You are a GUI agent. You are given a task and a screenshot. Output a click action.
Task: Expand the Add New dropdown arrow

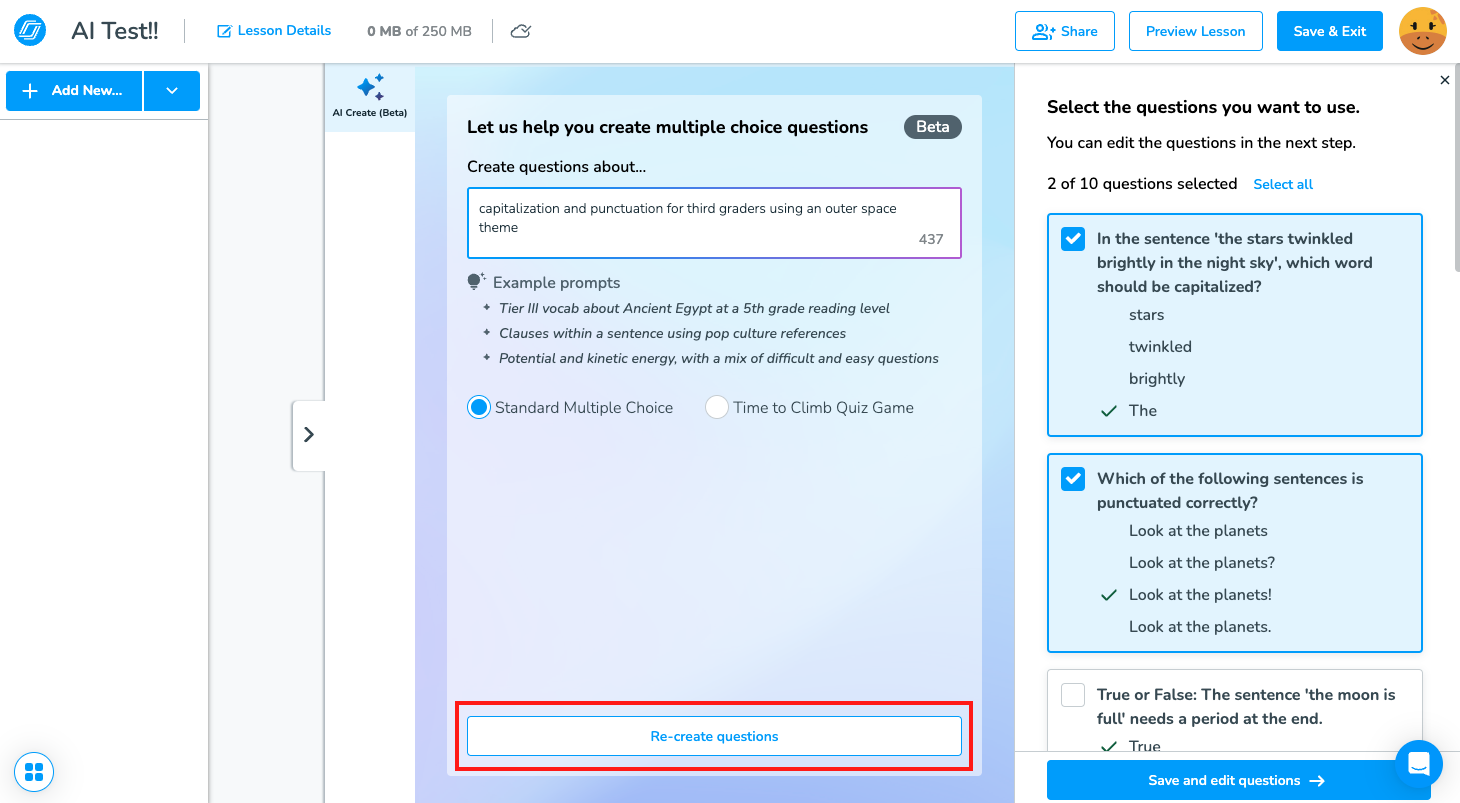[x=172, y=91]
